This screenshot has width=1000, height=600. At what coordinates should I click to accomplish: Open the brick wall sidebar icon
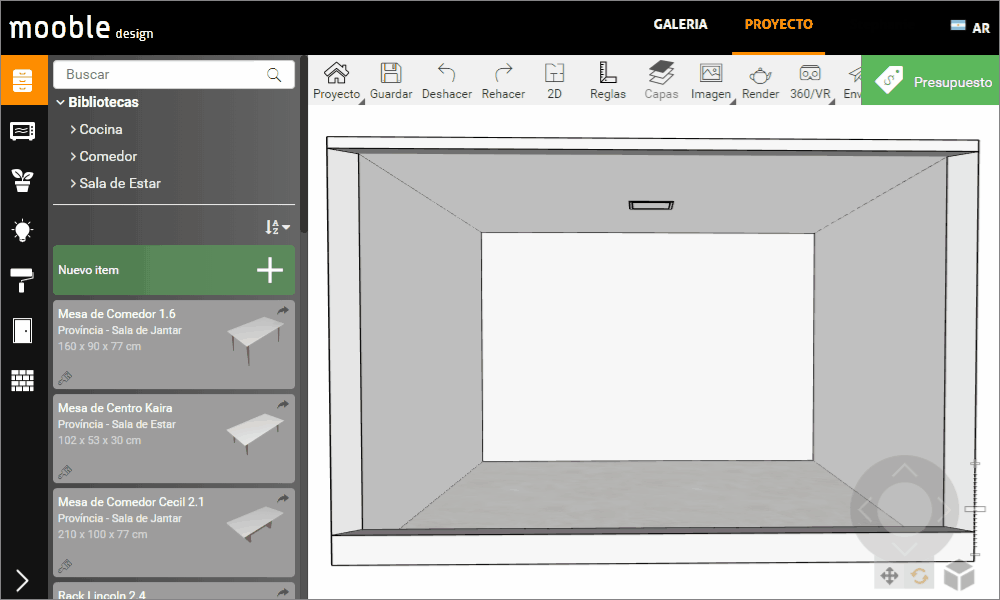click(22, 381)
